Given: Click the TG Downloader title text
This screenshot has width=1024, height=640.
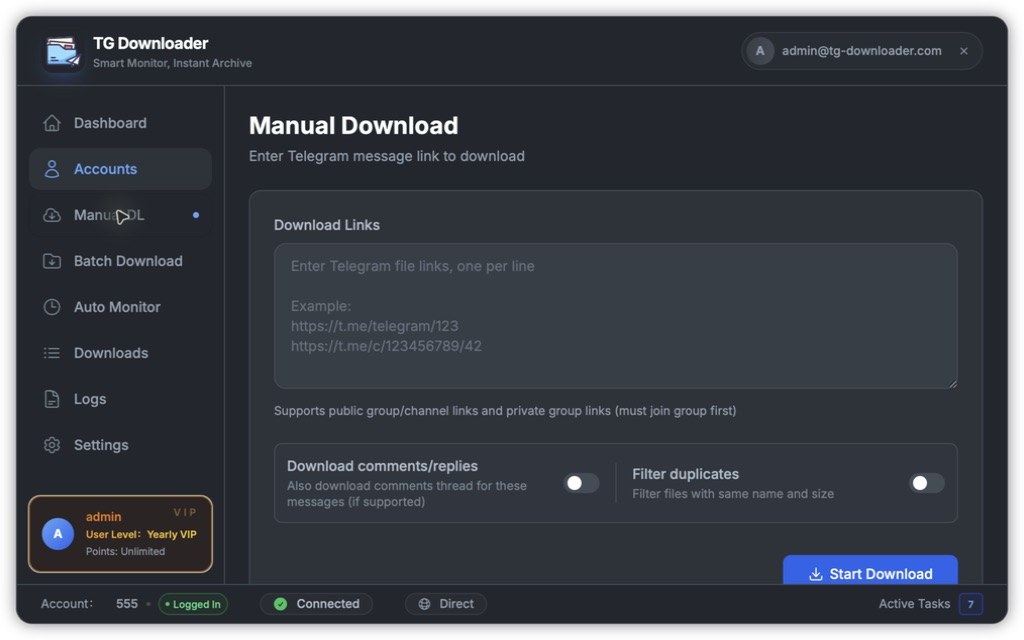Looking at the screenshot, I should [x=151, y=43].
